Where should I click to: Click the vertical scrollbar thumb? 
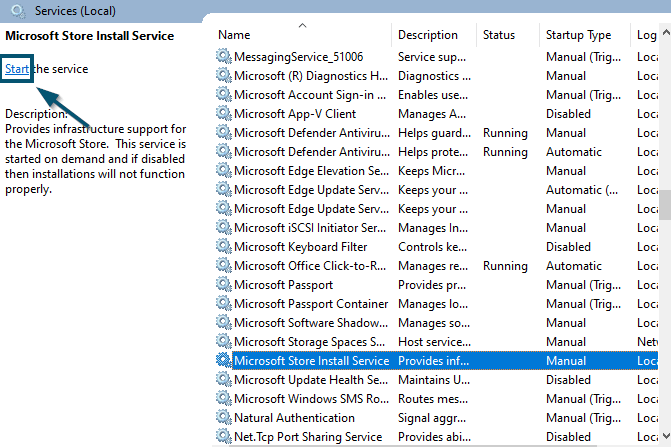click(x=665, y=205)
